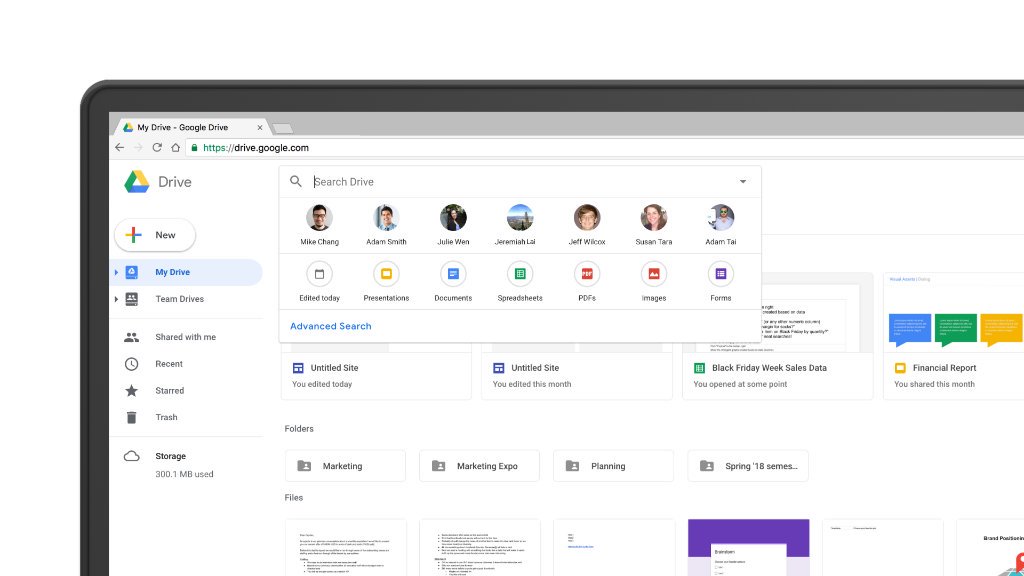Open Storage in sidebar

click(x=170, y=456)
